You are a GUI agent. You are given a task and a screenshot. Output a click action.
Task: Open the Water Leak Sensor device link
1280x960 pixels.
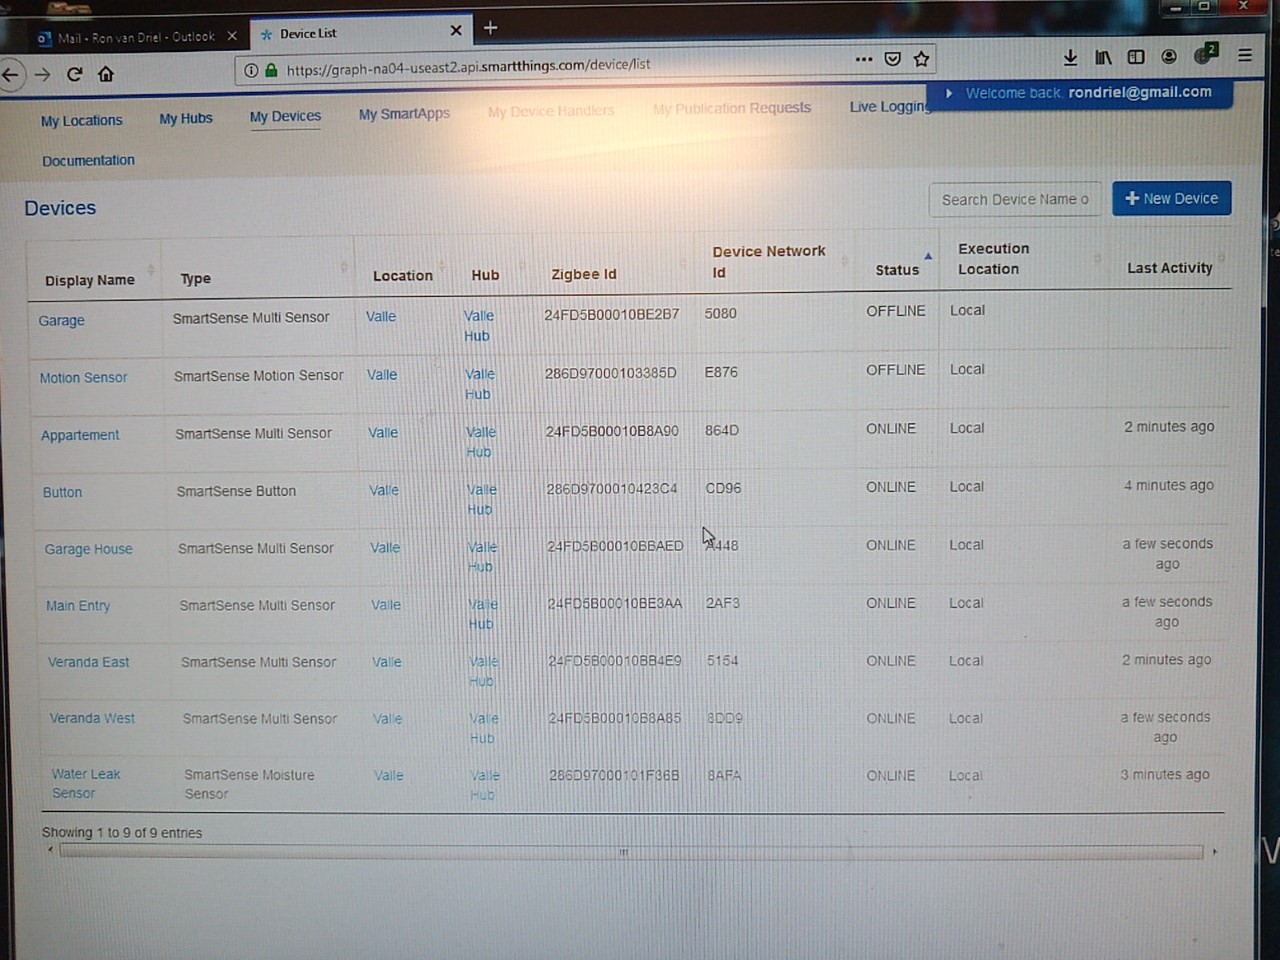click(86, 784)
